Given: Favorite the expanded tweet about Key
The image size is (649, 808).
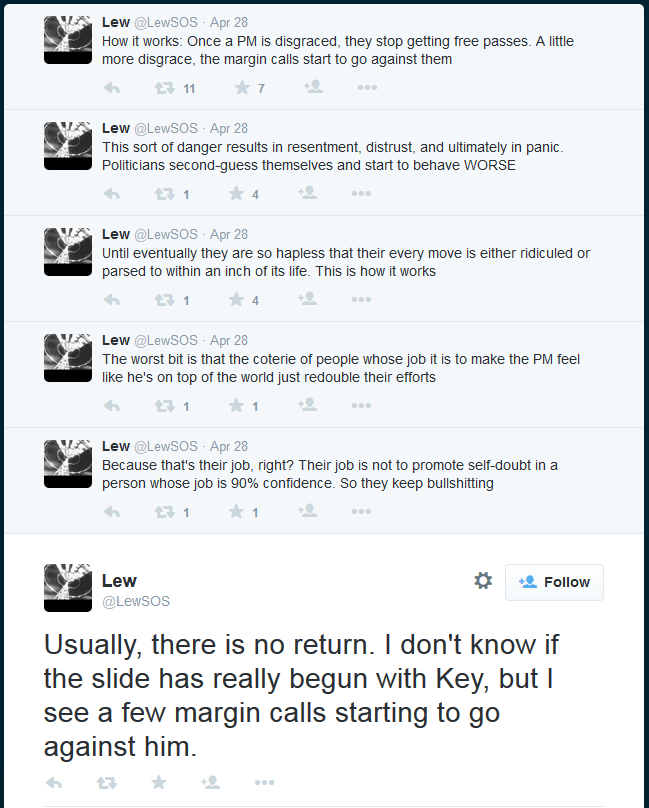Looking at the screenshot, I should click(x=158, y=783).
